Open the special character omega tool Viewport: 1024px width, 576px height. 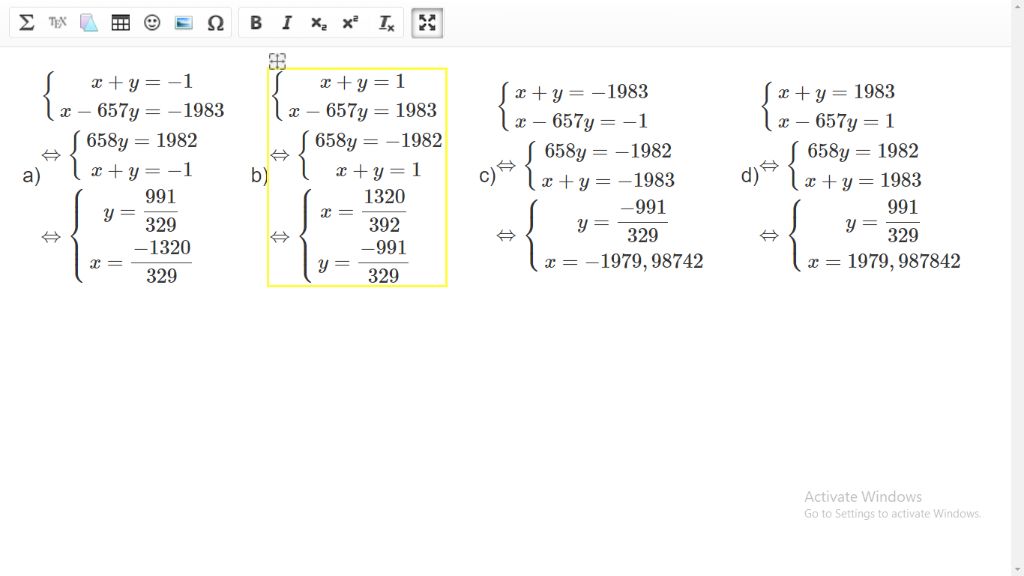[215, 23]
